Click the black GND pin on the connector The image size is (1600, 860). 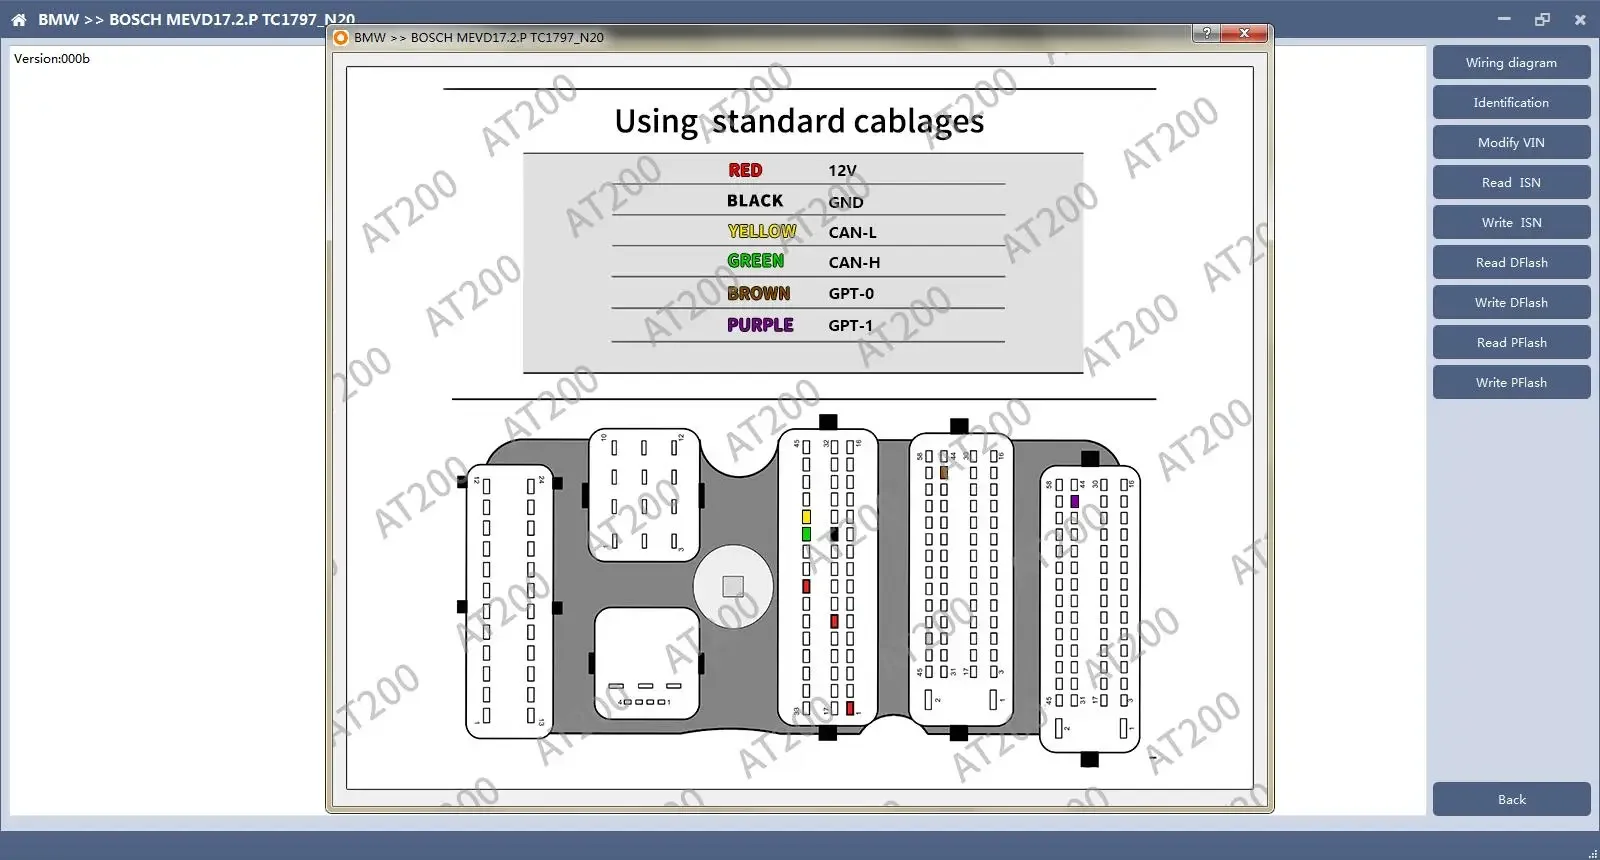click(834, 534)
